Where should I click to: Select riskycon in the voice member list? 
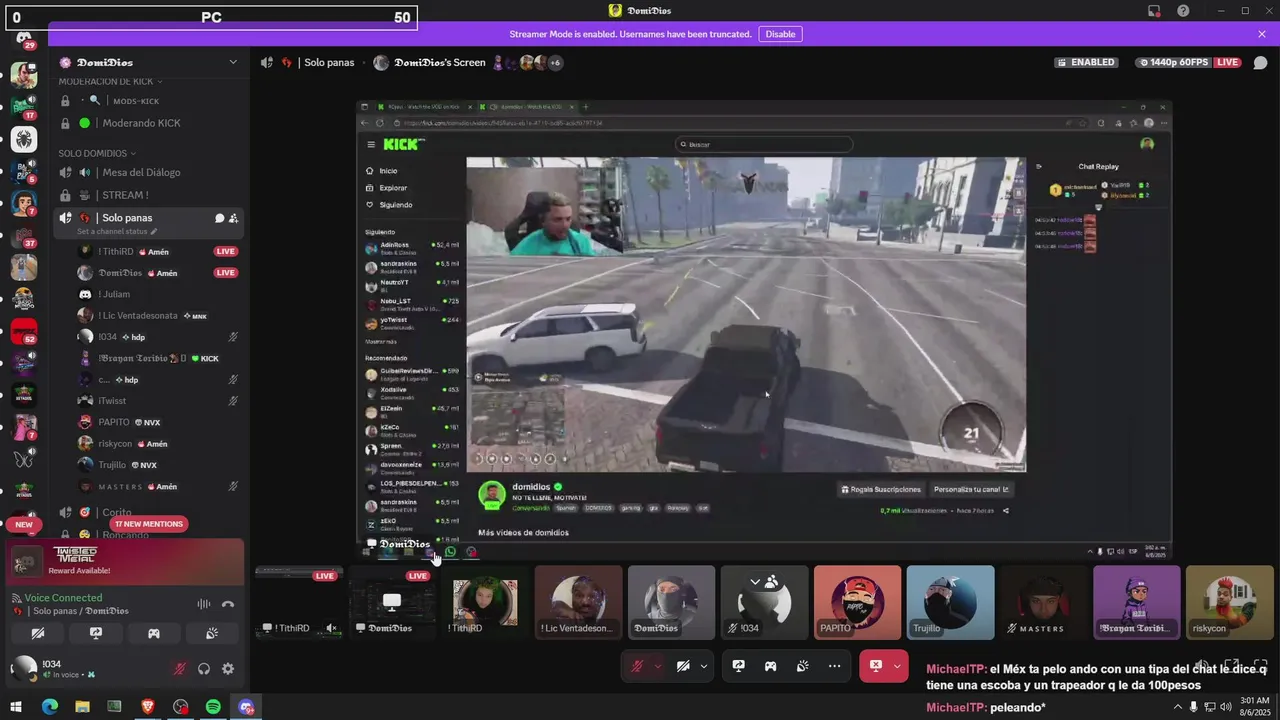(158, 444)
